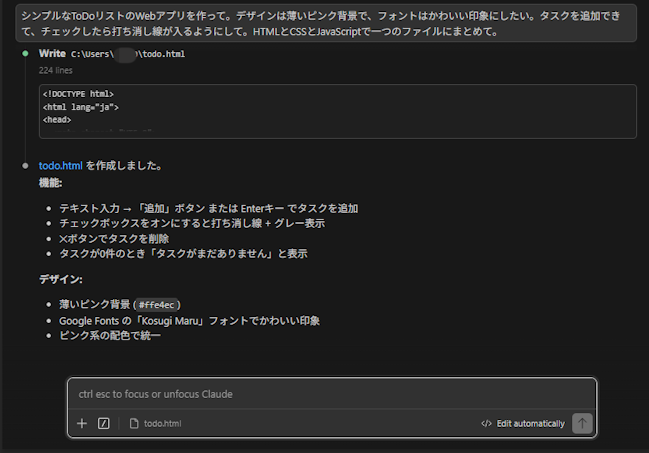The height and width of the screenshot is (453, 649).
Task: Click the bullet 'ピンク系の配色で統一'
Action: tap(110, 335)
